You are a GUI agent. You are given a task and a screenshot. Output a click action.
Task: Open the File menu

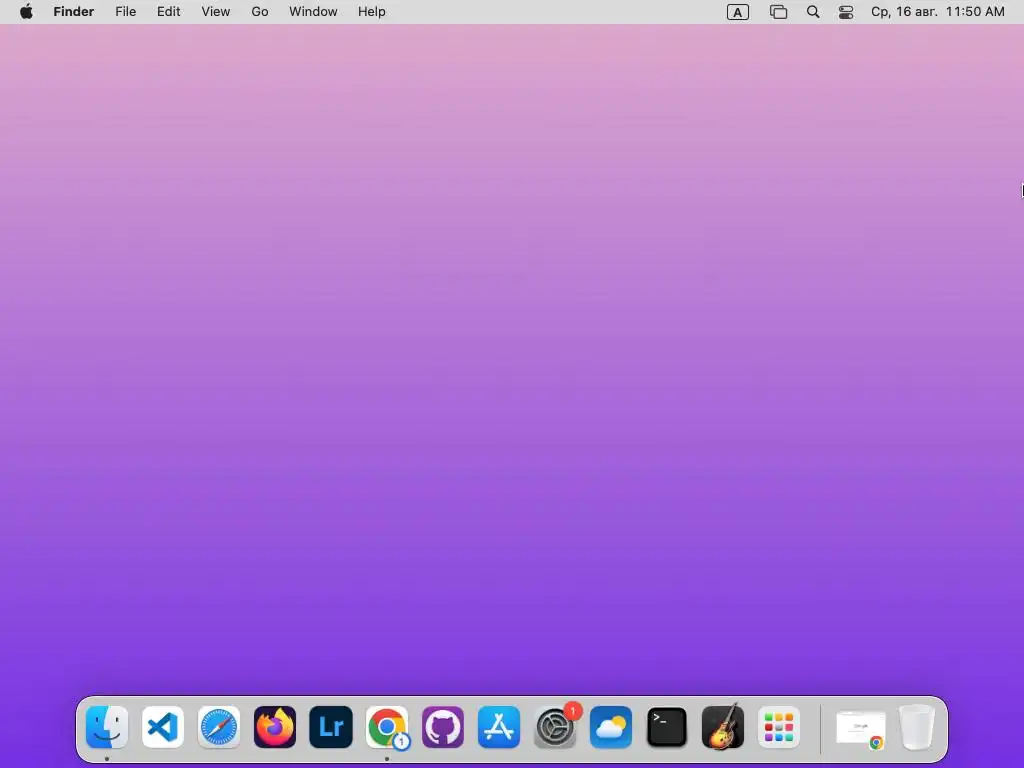125,12
